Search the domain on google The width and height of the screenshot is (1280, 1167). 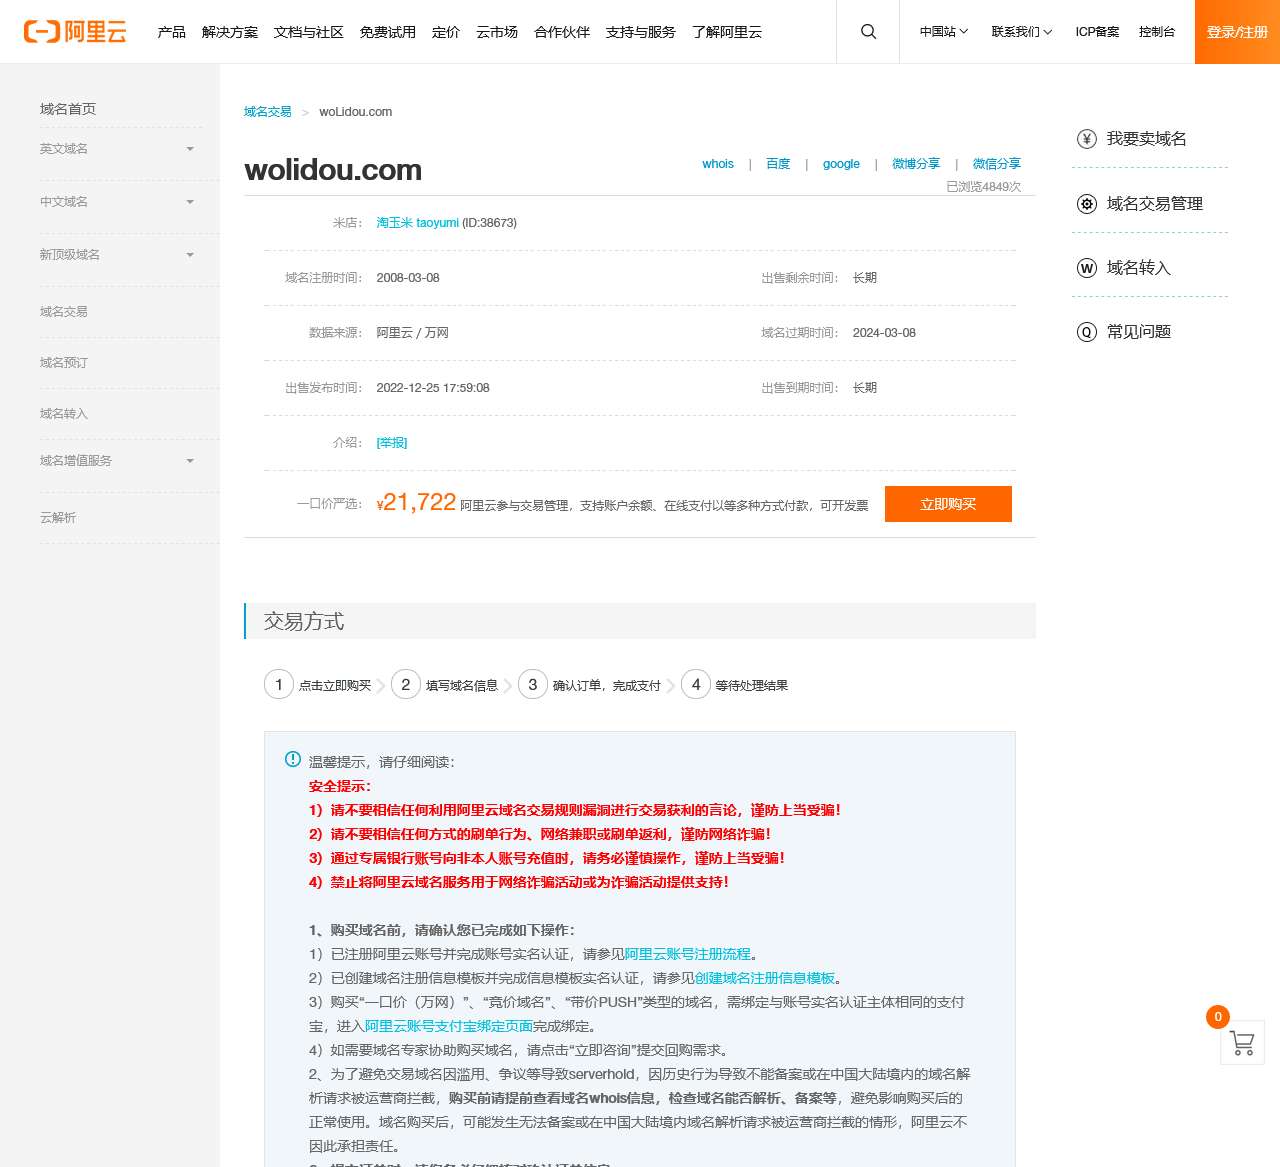point(841,164)
